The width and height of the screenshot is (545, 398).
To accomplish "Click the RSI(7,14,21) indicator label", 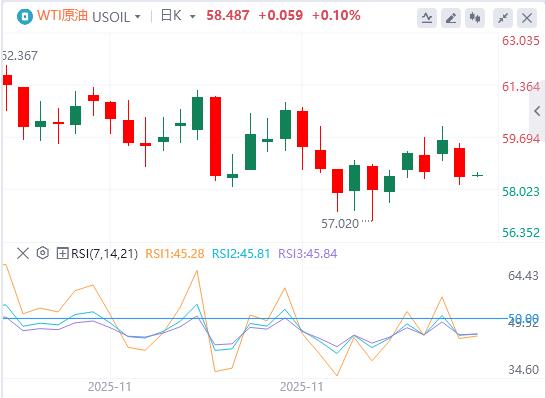I will pos(104,254).
